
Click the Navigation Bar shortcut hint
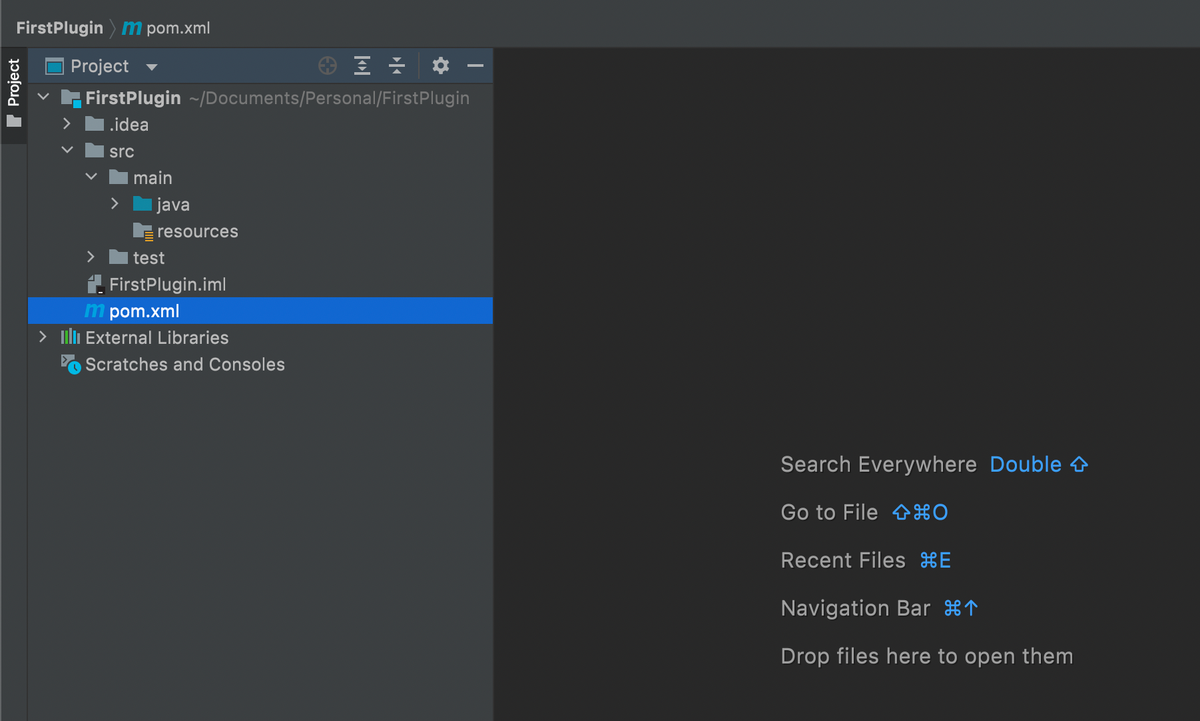[961, 608]
